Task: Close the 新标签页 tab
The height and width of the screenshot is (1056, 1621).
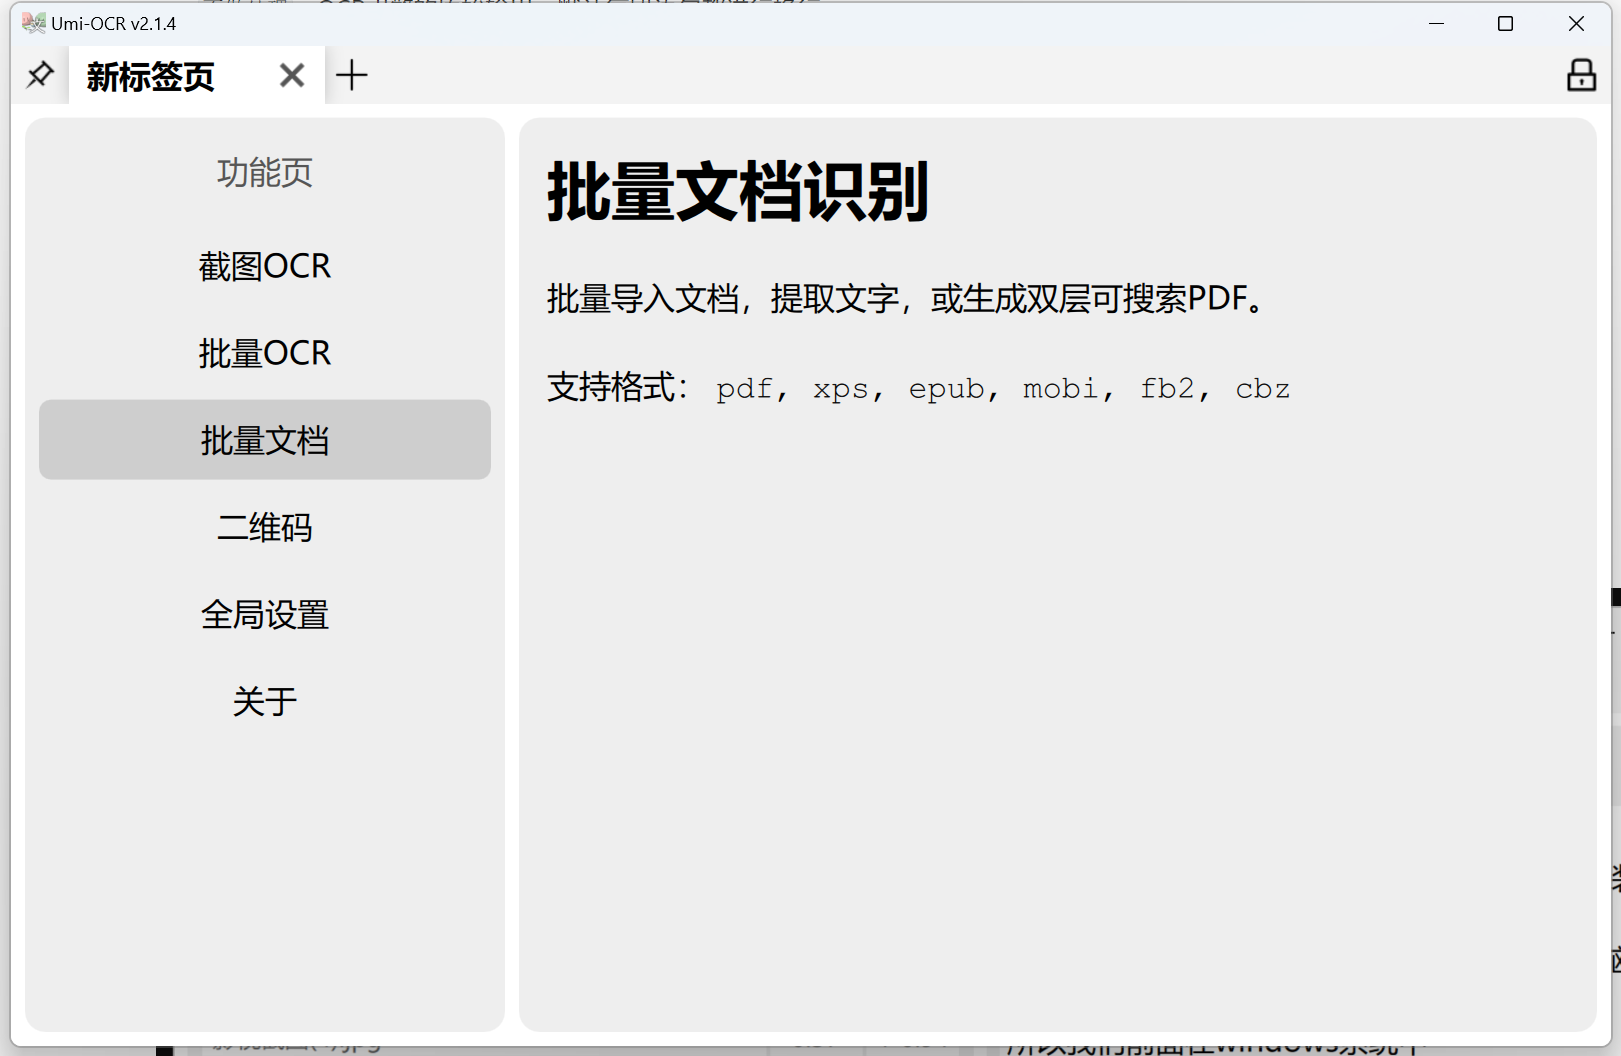Action: (292, 75)
